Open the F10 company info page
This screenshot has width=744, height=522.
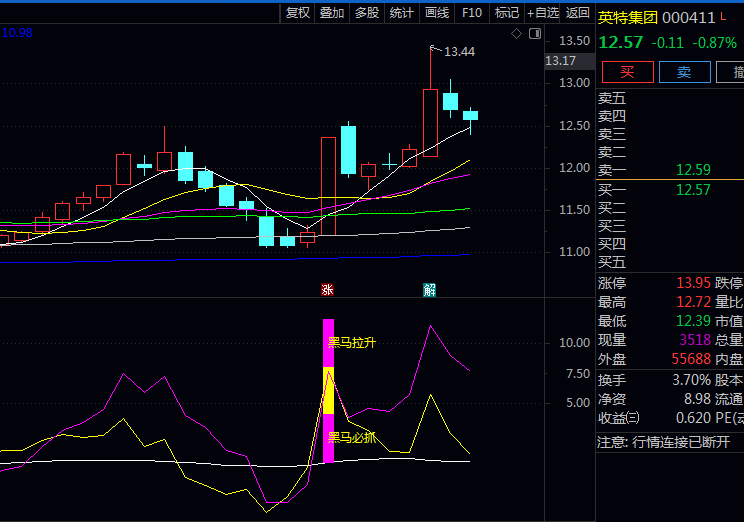[472, 13]
